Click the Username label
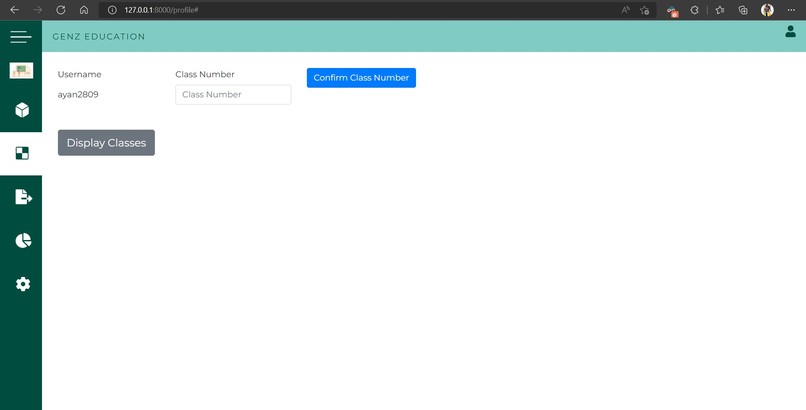 point(80,74)
